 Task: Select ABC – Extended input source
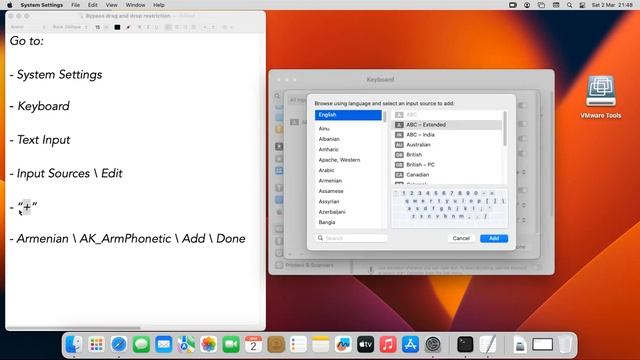(x=447, y=125)
